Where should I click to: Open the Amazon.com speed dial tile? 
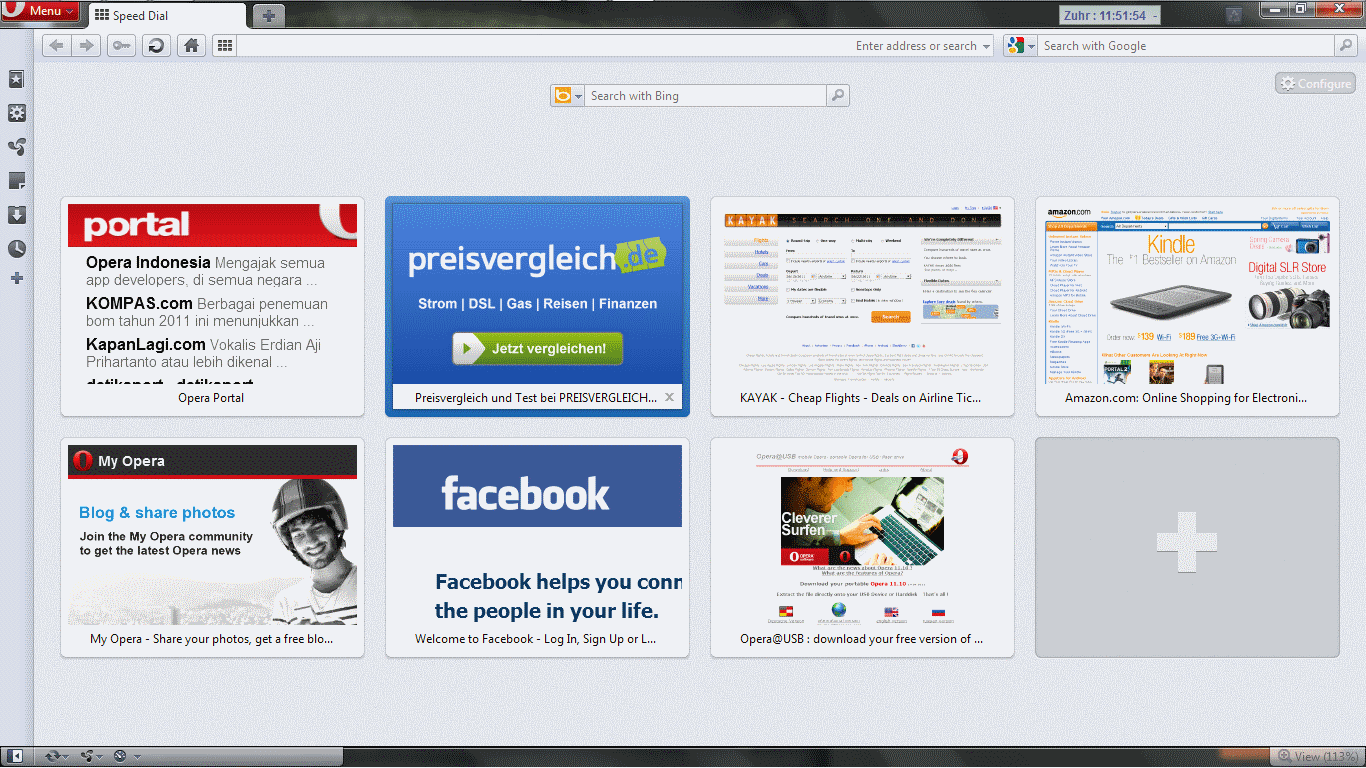tap(1187, 306)
